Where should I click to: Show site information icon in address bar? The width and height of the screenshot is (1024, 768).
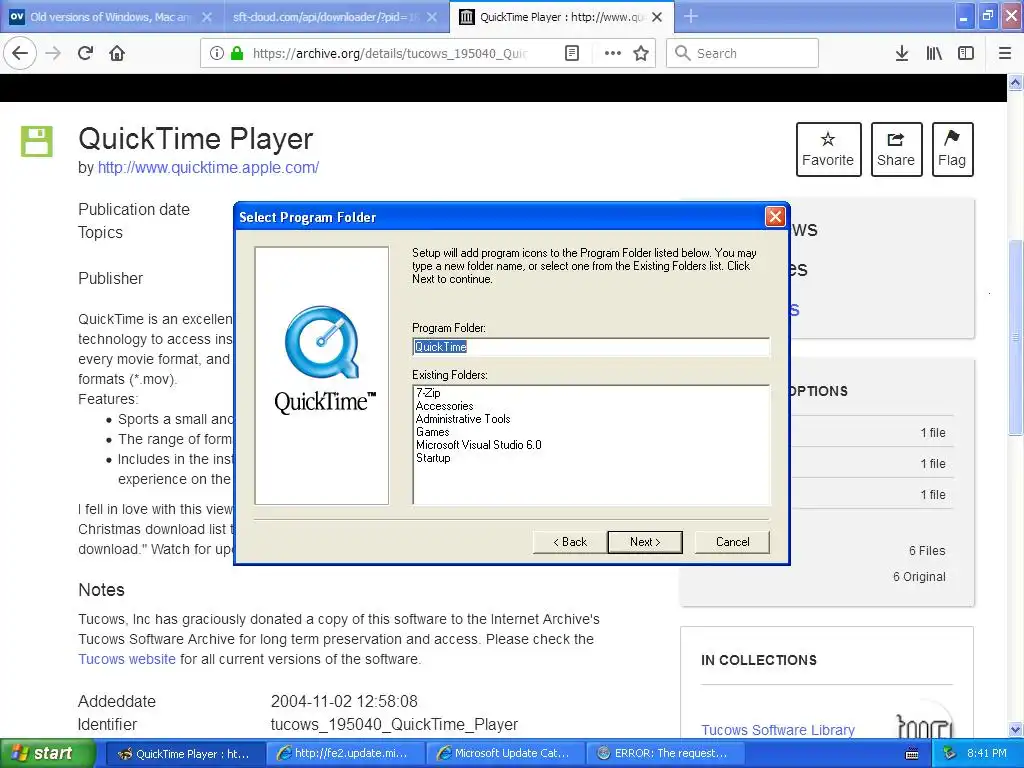click(217, 53)
